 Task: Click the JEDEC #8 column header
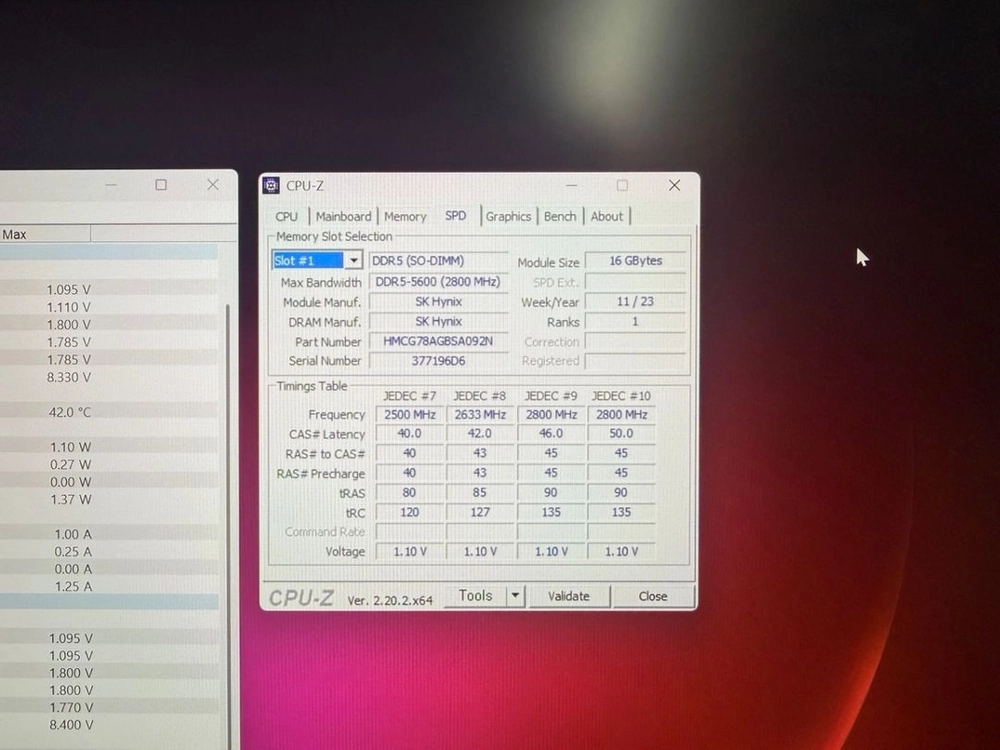(480, 396)
